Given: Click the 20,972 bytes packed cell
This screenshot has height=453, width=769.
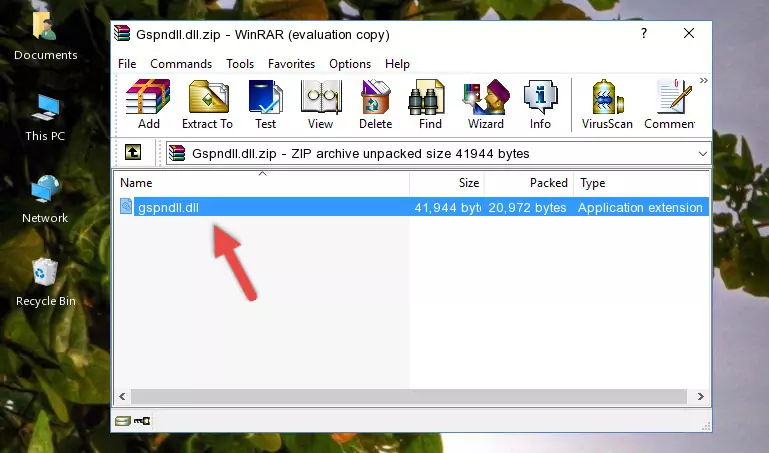Looking at the screenshot, I should tap(527, 207).
